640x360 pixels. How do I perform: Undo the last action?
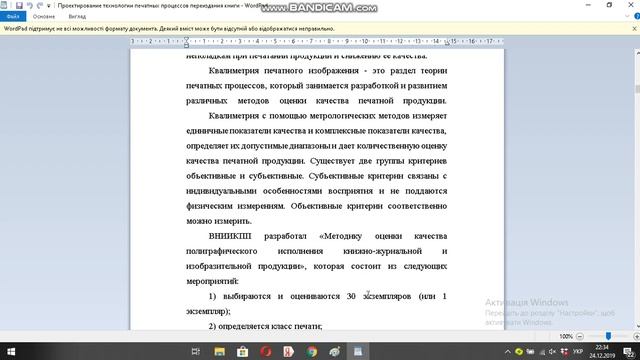click(x=29, y=5)
